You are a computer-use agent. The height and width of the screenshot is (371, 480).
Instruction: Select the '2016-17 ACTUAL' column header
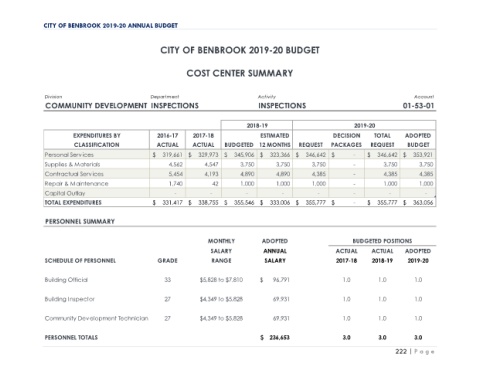168,140
